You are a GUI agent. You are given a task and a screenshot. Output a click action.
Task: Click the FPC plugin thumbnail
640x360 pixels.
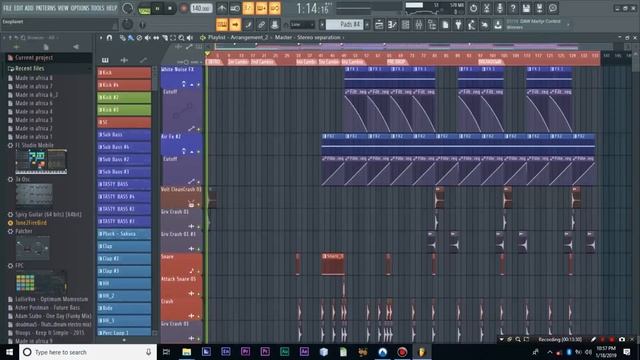click(41, 282)
